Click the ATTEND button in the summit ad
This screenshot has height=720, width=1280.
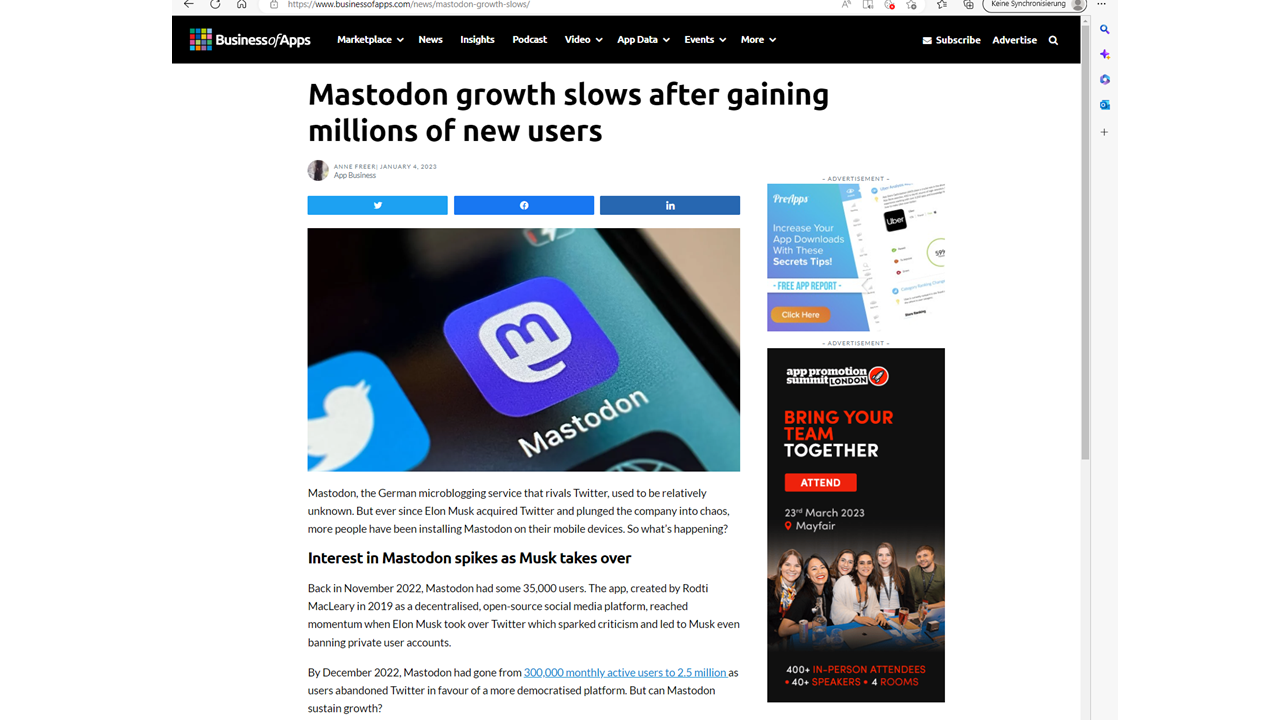820,483
